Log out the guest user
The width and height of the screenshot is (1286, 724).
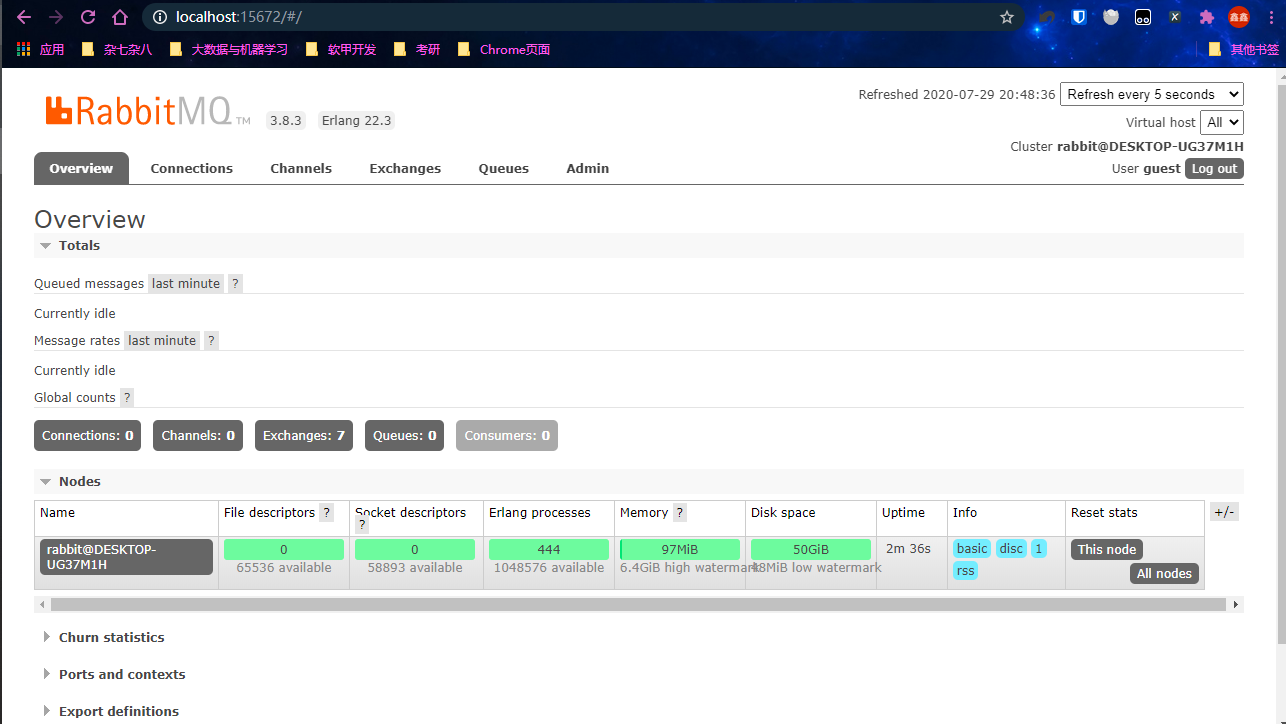pos(1214,169)
